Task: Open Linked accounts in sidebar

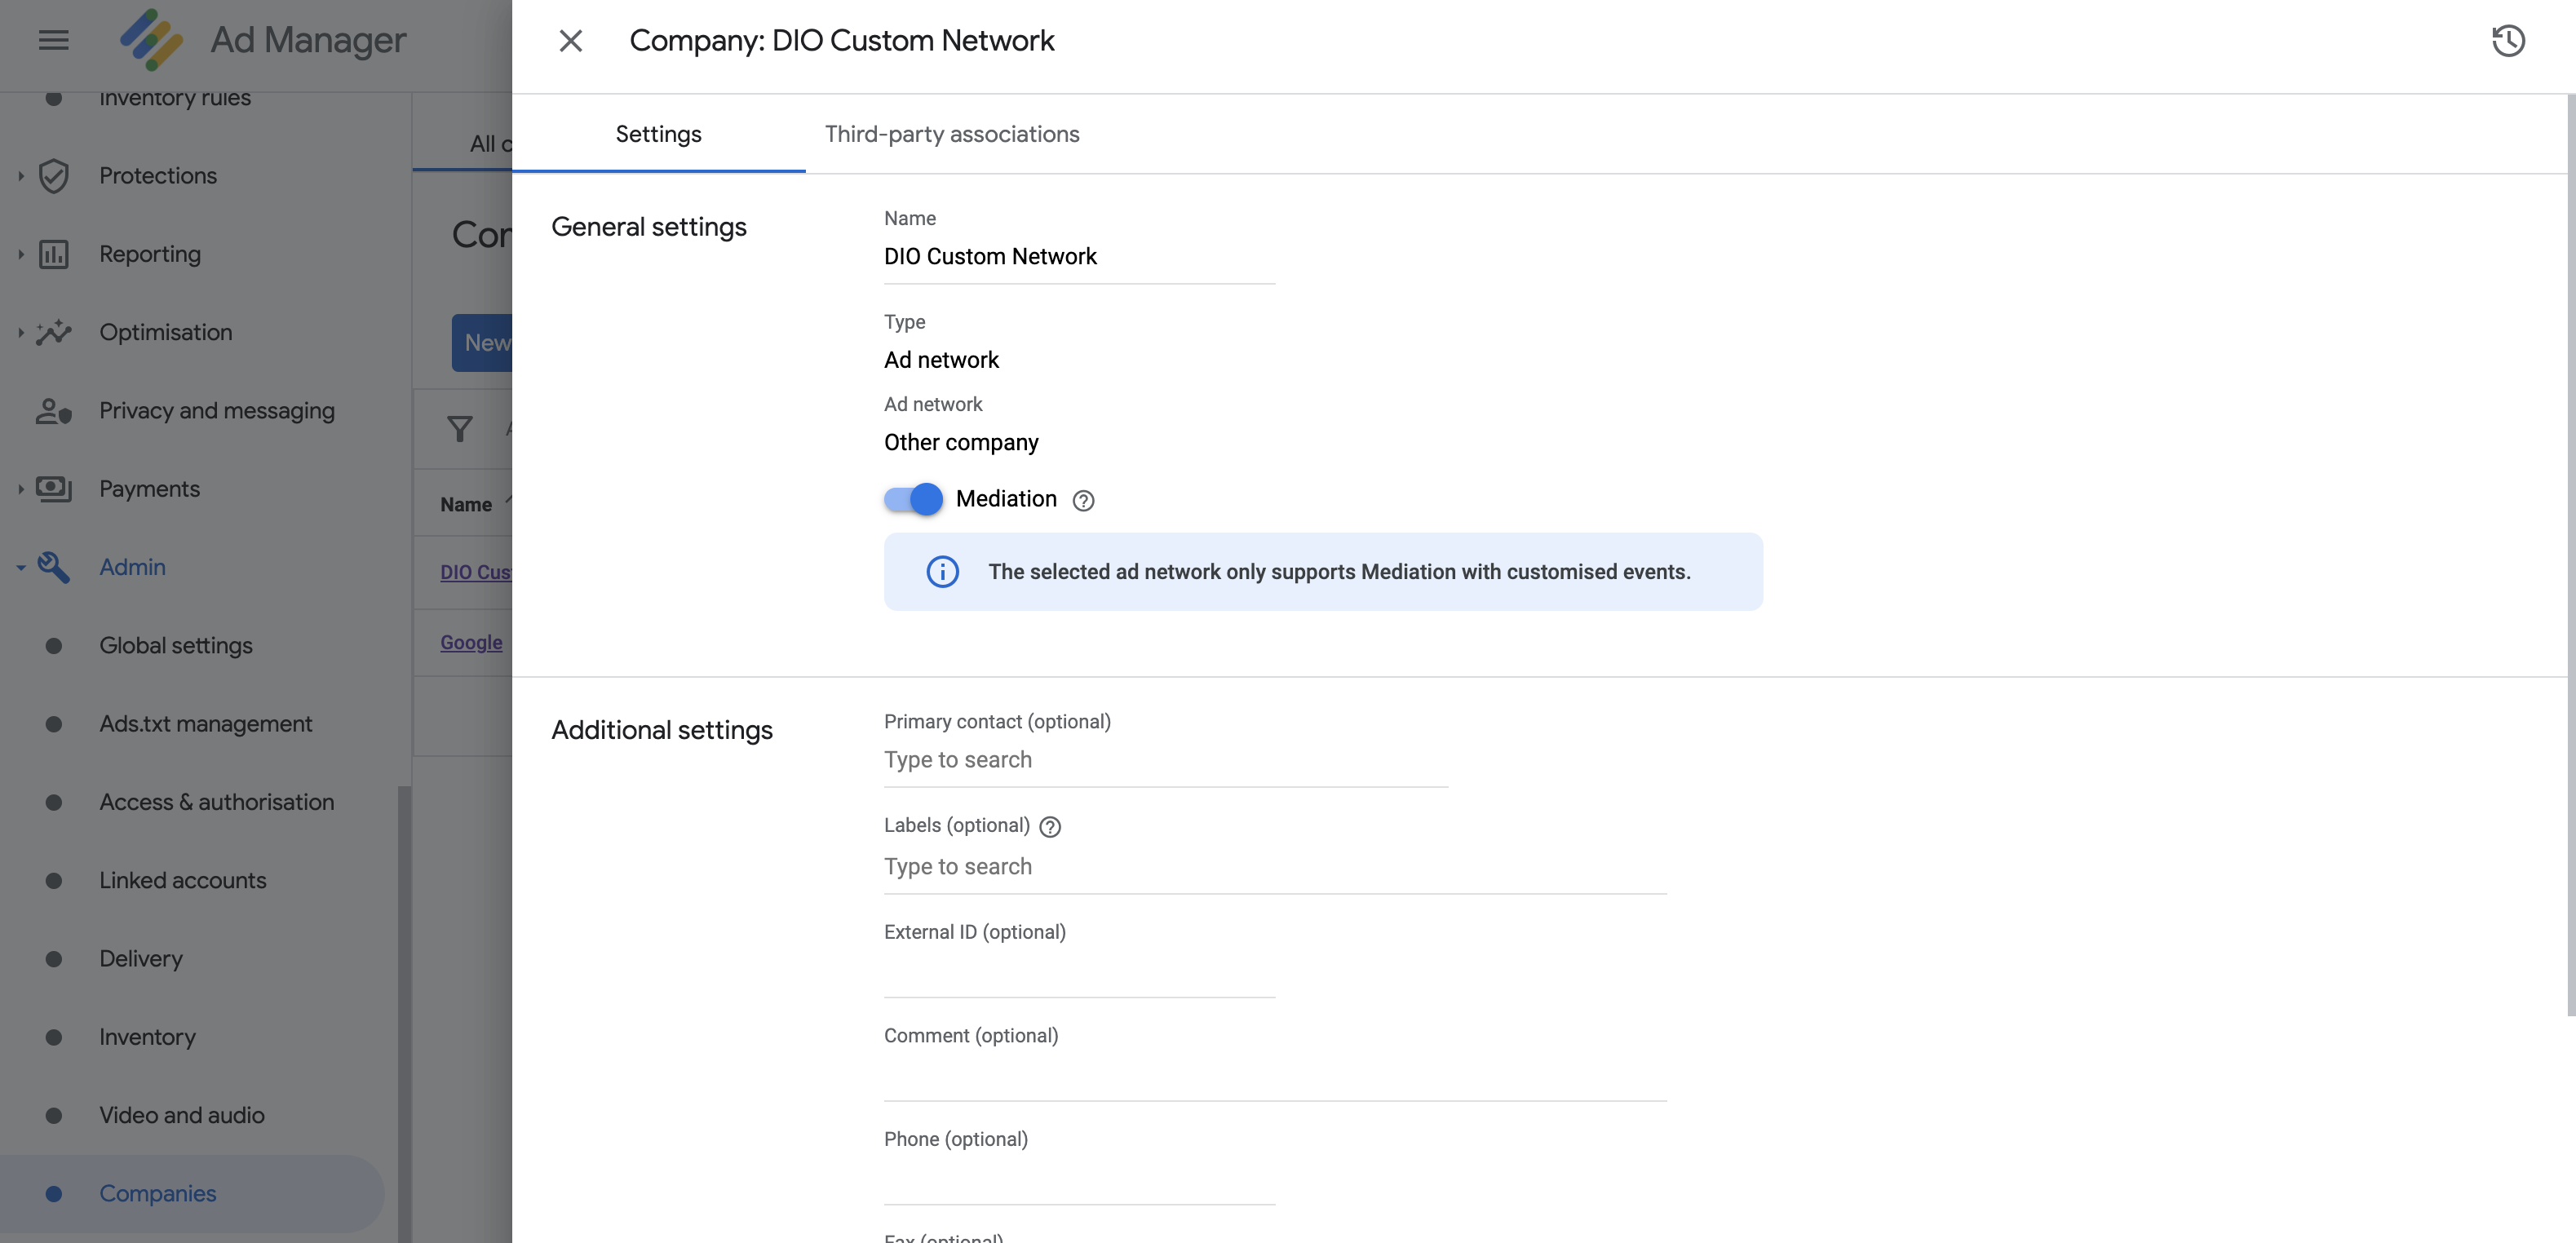Action: [x=183, y=881]
